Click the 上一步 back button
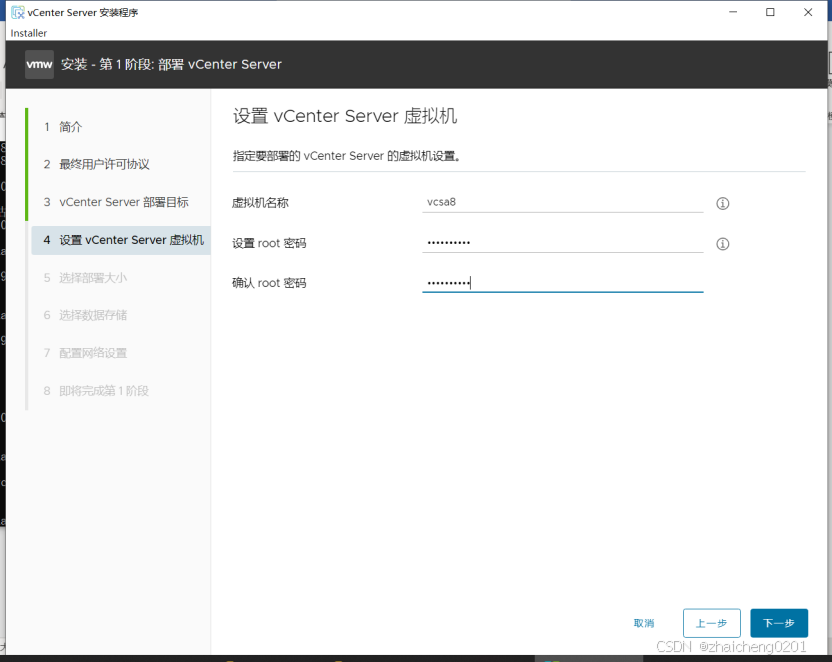832x662 pixels. [x=712, y=623]
